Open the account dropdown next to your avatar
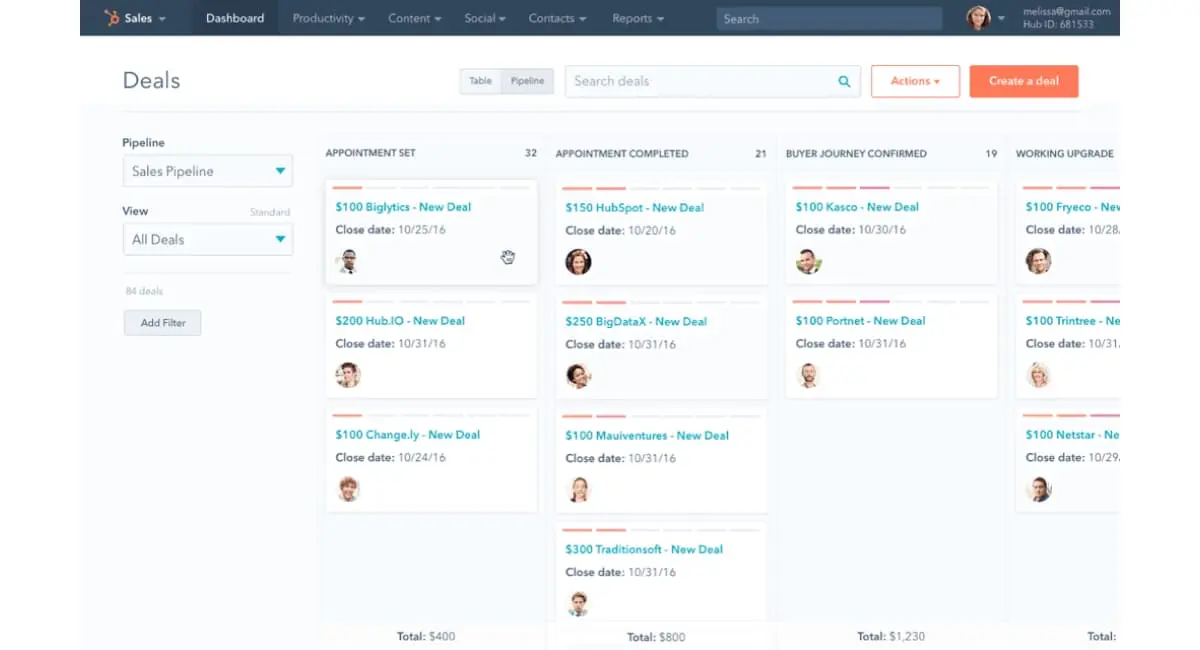 1000,17
